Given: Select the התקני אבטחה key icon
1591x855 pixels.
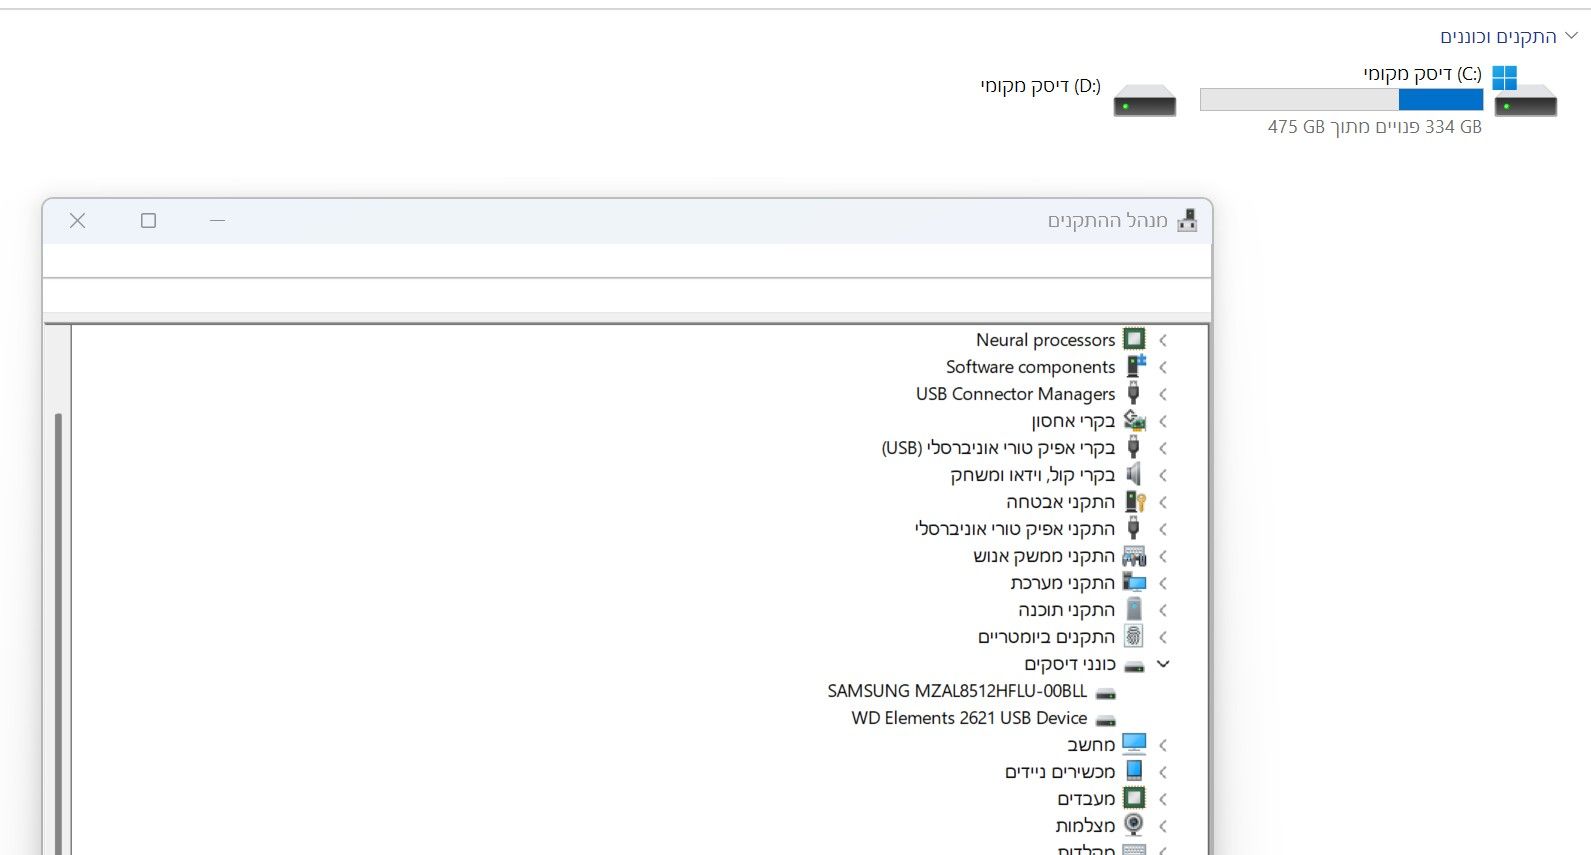Looking at the screenshot, I should click(x=1135, y=501).
